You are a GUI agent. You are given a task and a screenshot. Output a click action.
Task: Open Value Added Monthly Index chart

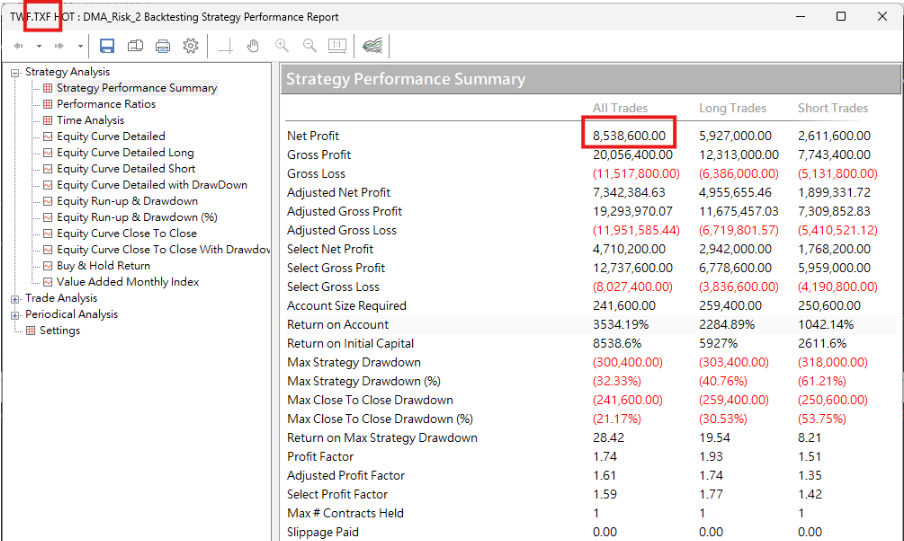pos(127,281)
